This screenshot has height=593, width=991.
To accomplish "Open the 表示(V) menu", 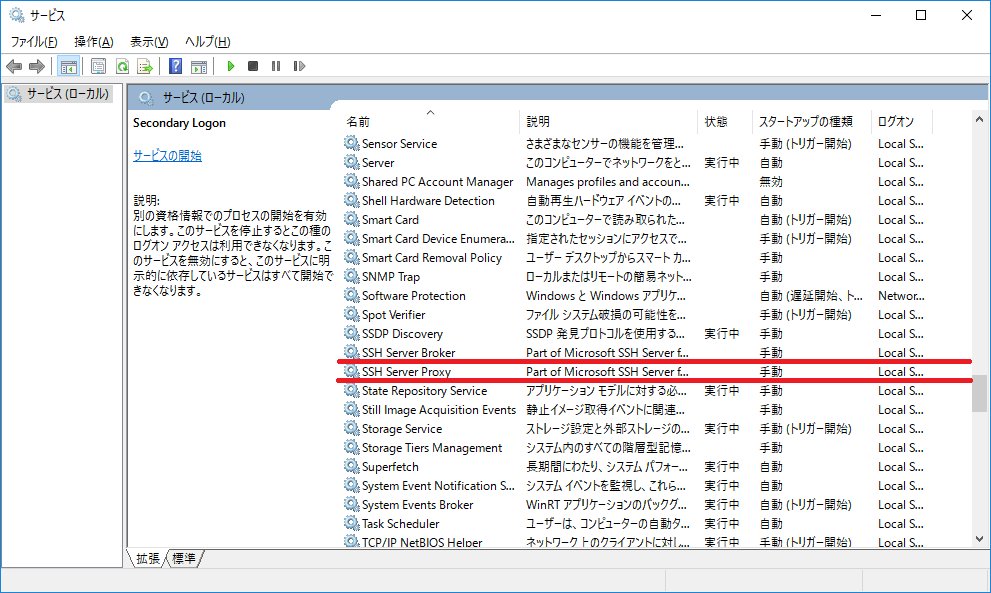I will coord(149,42).
